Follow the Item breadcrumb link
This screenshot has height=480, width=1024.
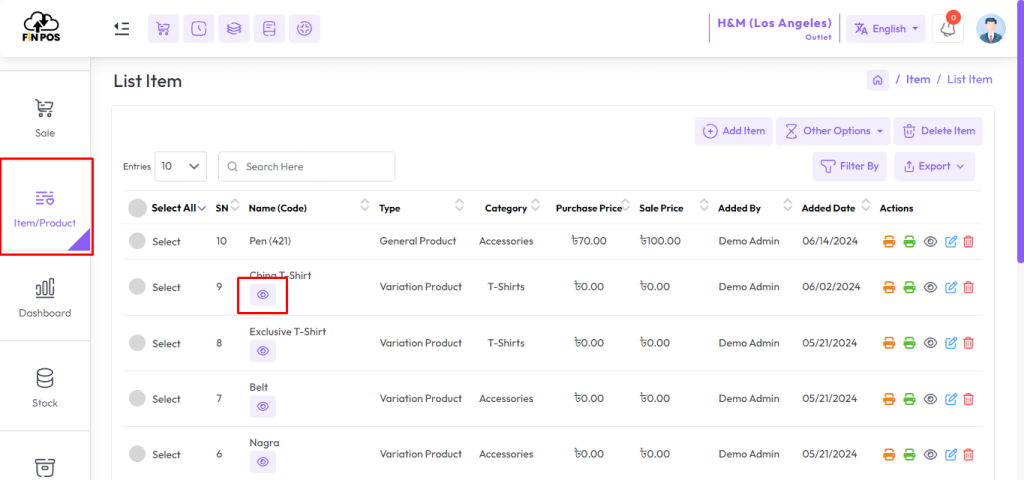point(918,80)
